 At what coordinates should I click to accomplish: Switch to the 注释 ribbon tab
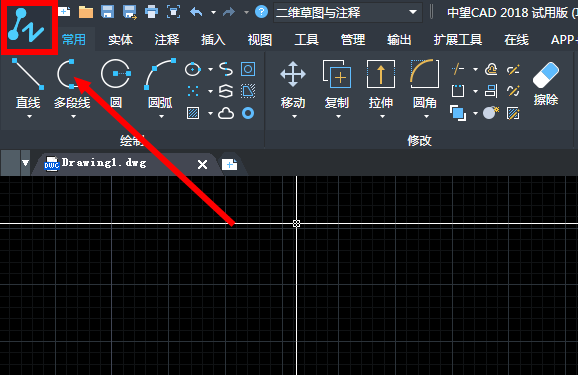(x=167, y=39)
